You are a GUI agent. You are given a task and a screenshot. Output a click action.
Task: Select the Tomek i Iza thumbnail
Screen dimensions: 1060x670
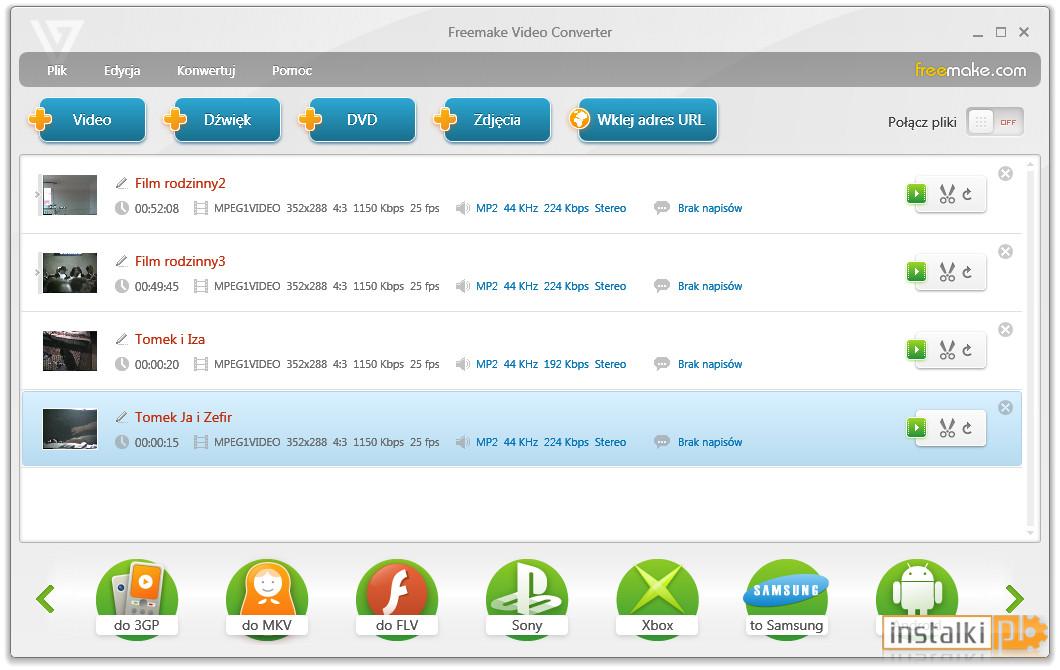70,350
